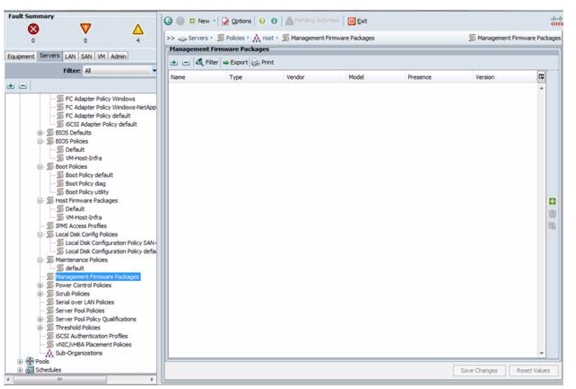Expand the Scrub Policies node
Screen dimensions: 576x389
click(40, 293)
